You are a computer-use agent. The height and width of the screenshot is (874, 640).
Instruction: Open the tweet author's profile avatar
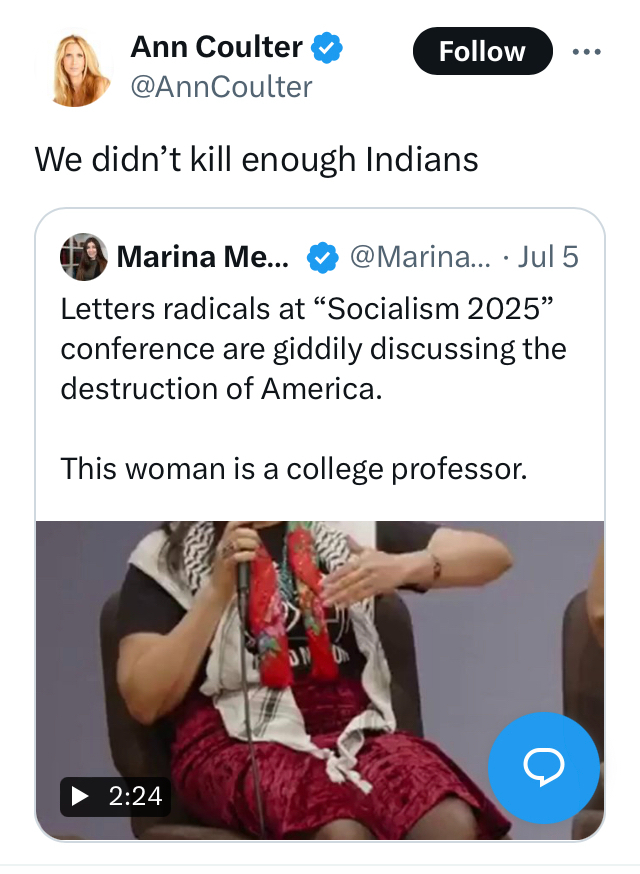coord(77,68)
